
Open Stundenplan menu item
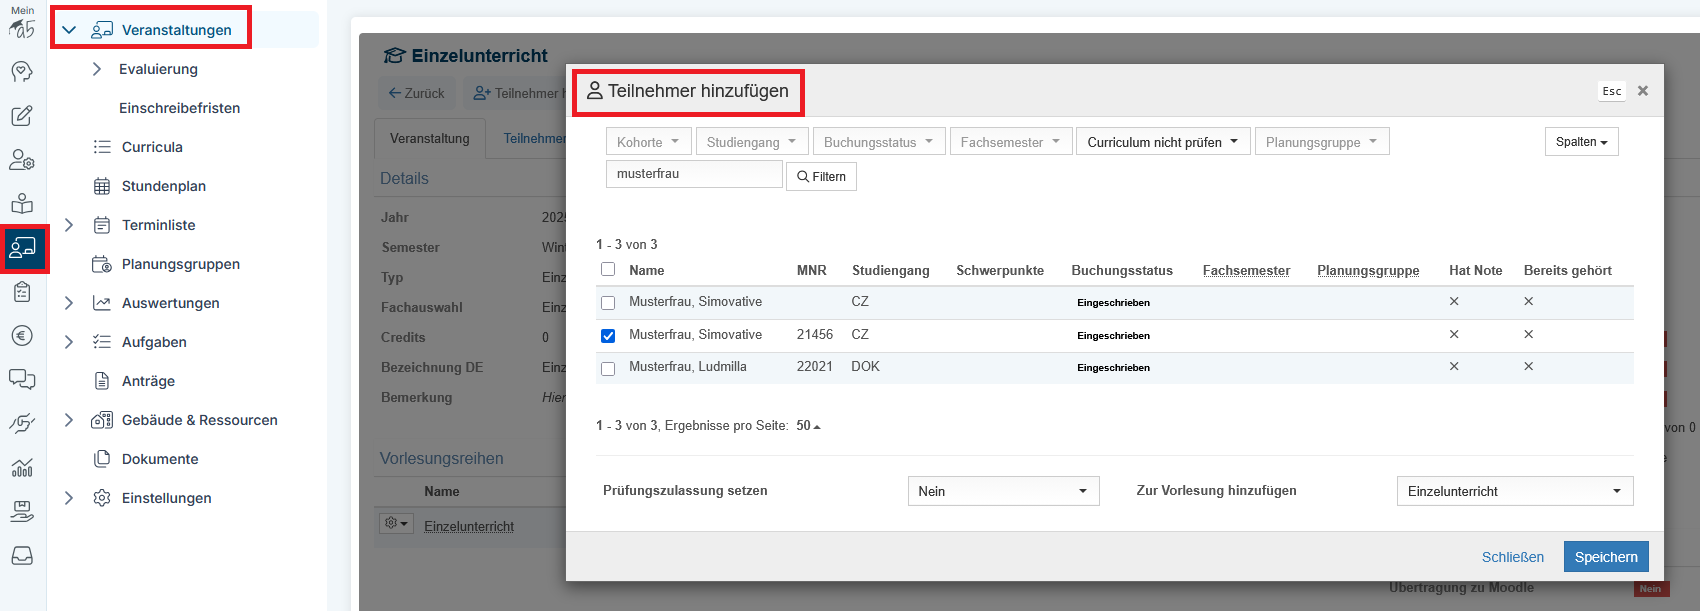click(x=164, y=186)
